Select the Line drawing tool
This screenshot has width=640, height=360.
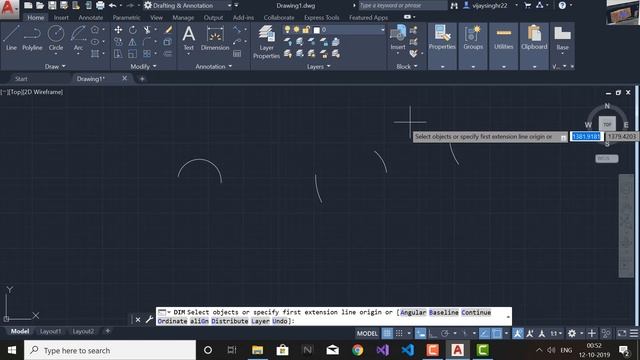click(x=11, y=38)
